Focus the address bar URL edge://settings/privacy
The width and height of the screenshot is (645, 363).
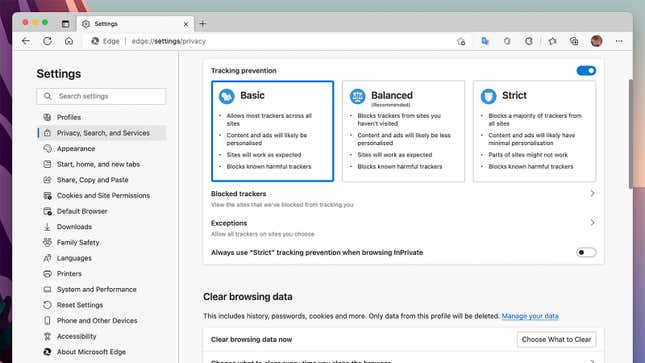(x=169, y=41)
